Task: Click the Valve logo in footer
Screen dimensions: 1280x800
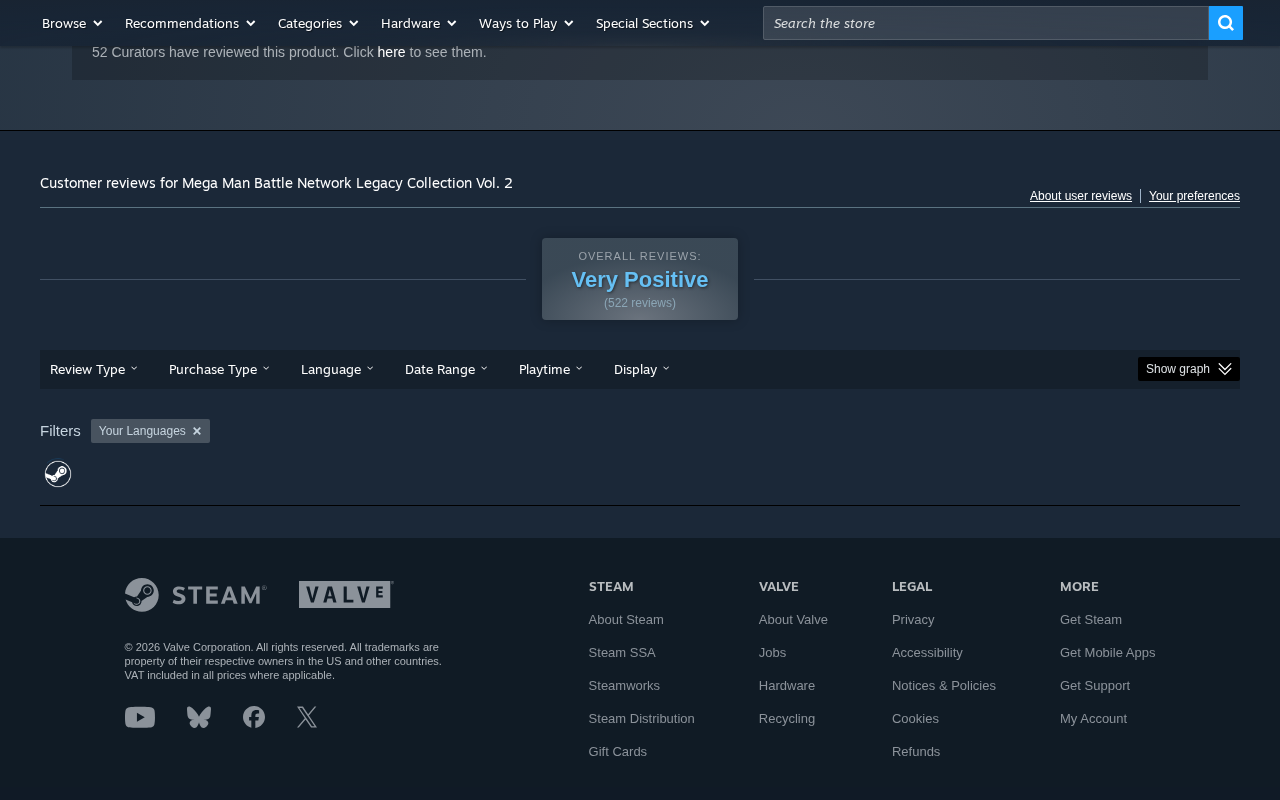Action: (x=346, y=595)
